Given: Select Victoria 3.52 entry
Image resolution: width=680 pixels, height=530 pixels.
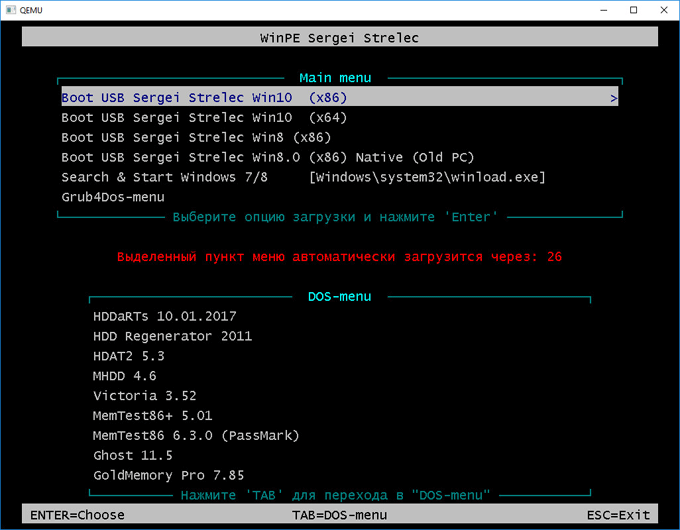Looking at the screenshot, I should coord(145,396).
